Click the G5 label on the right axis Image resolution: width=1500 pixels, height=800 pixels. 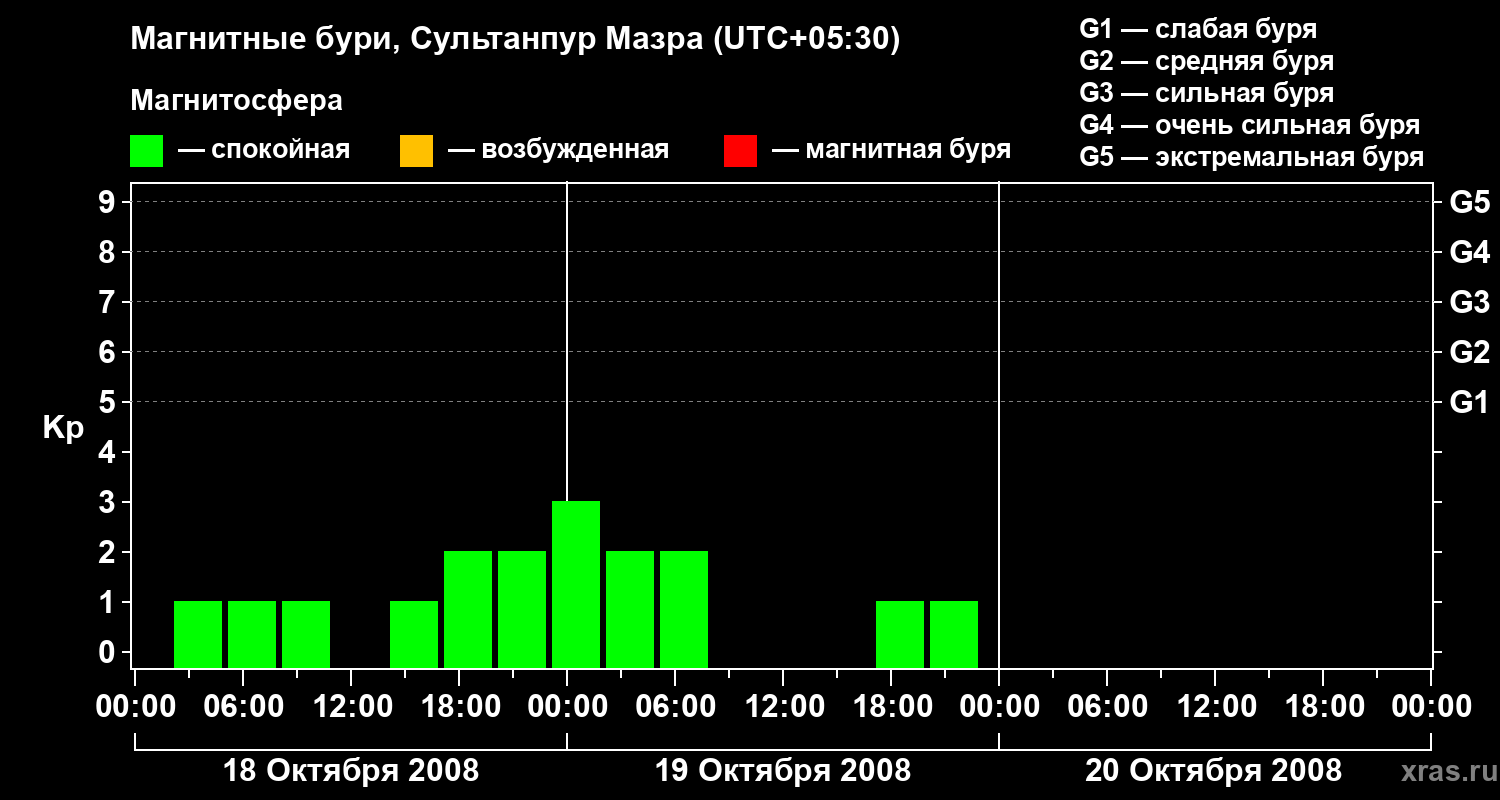[x=1469, y=202]
